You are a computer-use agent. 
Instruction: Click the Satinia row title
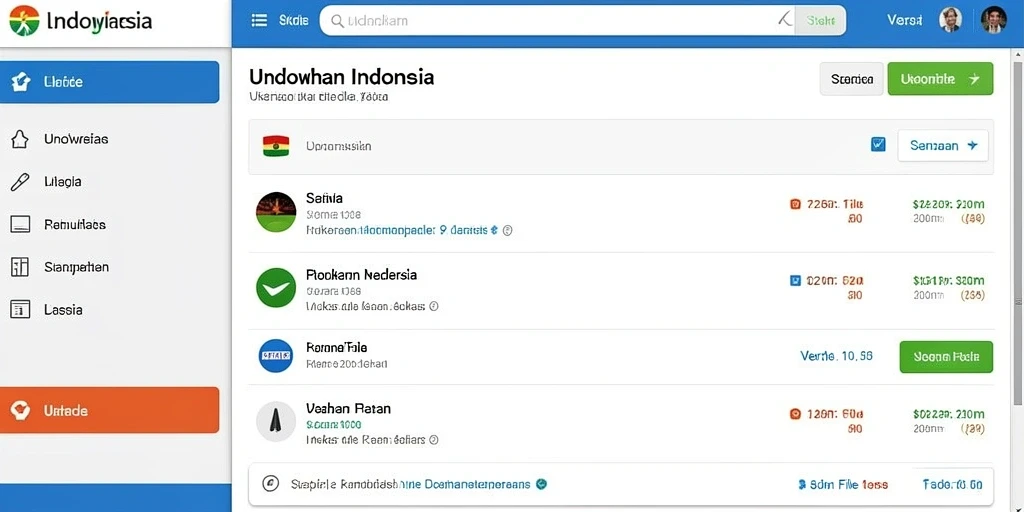[x=324, y=198]
